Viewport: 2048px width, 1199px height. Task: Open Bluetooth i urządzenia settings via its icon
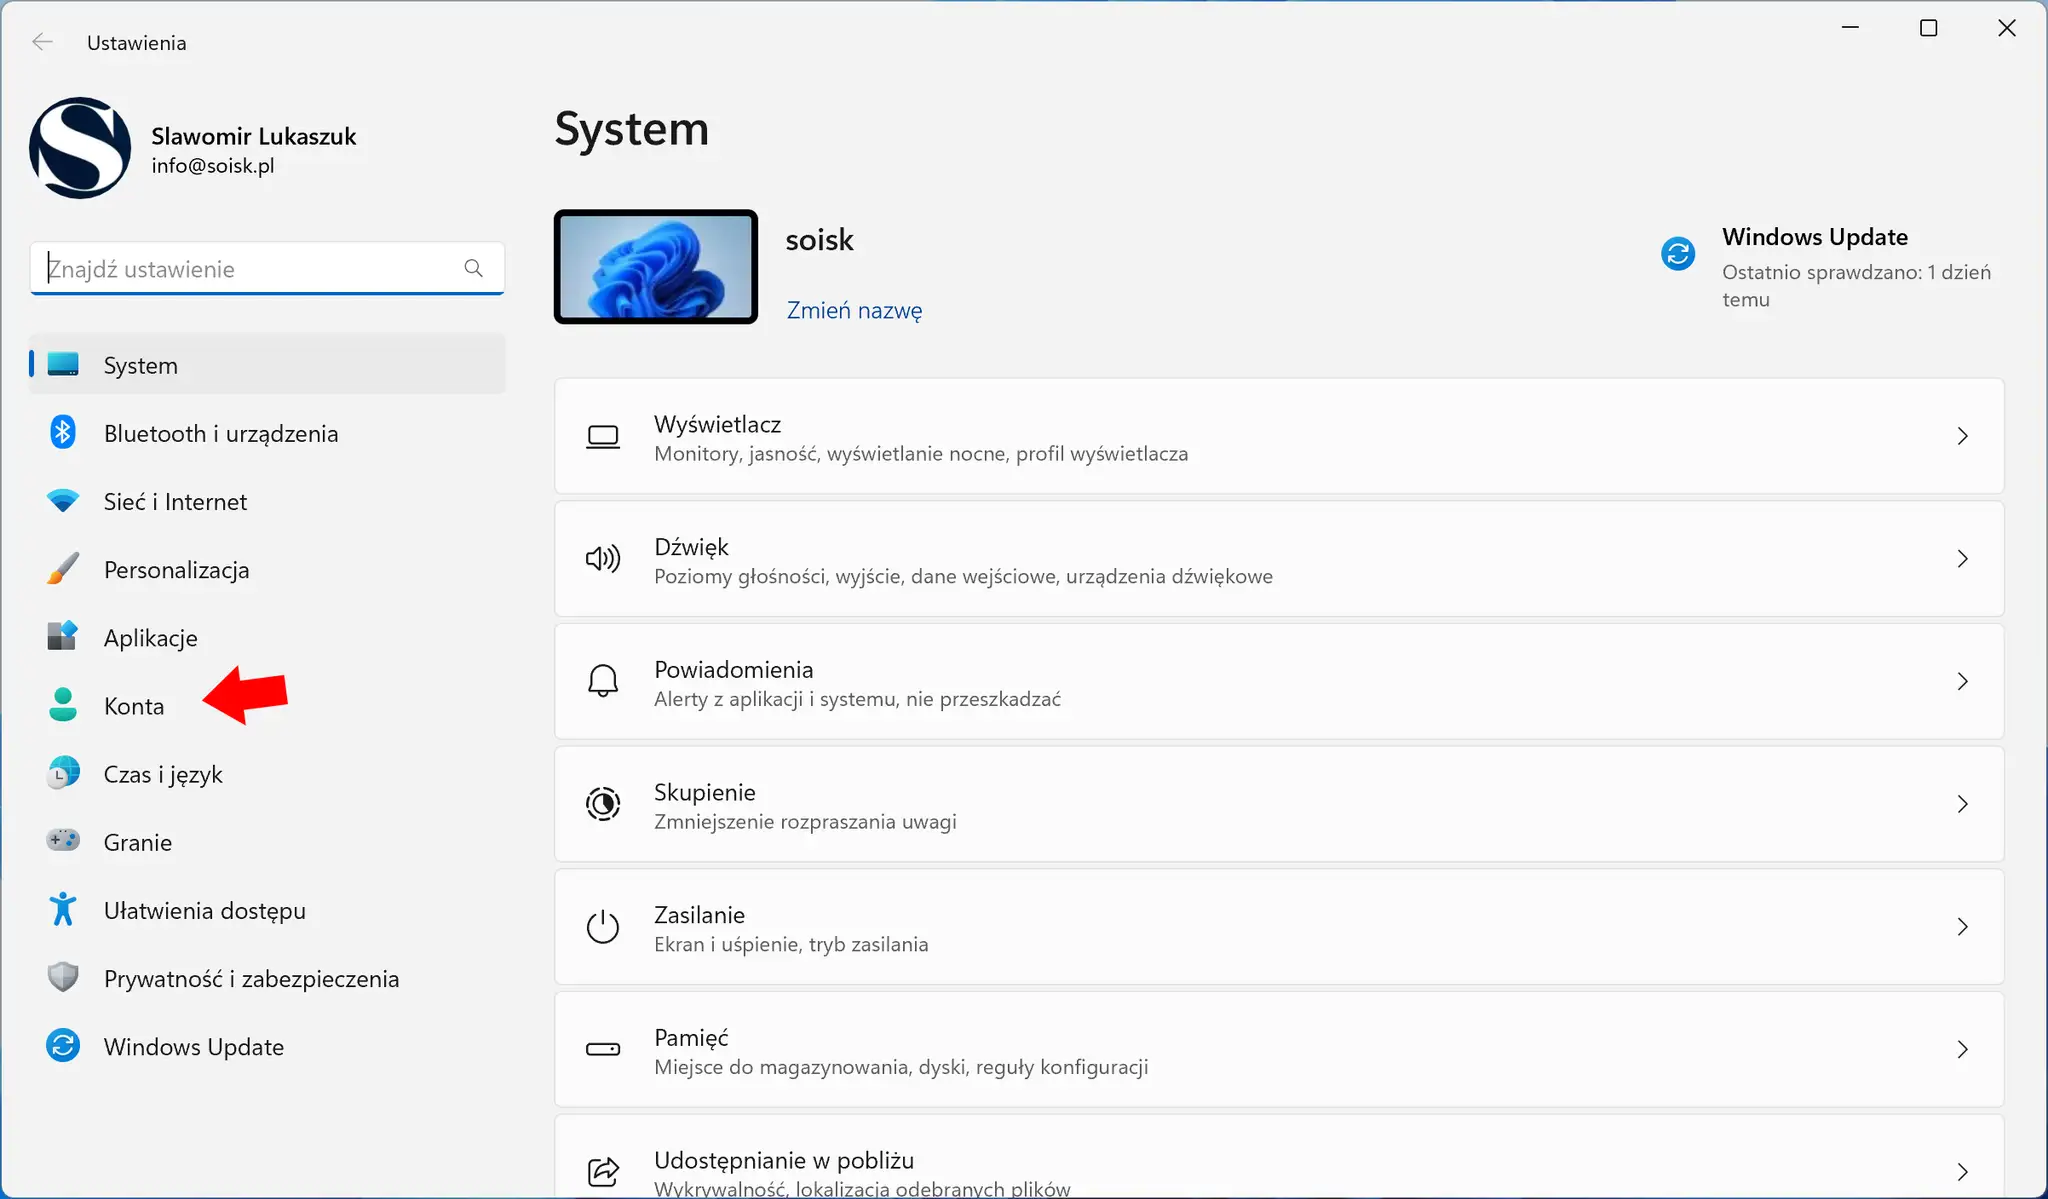coord(62,433)
